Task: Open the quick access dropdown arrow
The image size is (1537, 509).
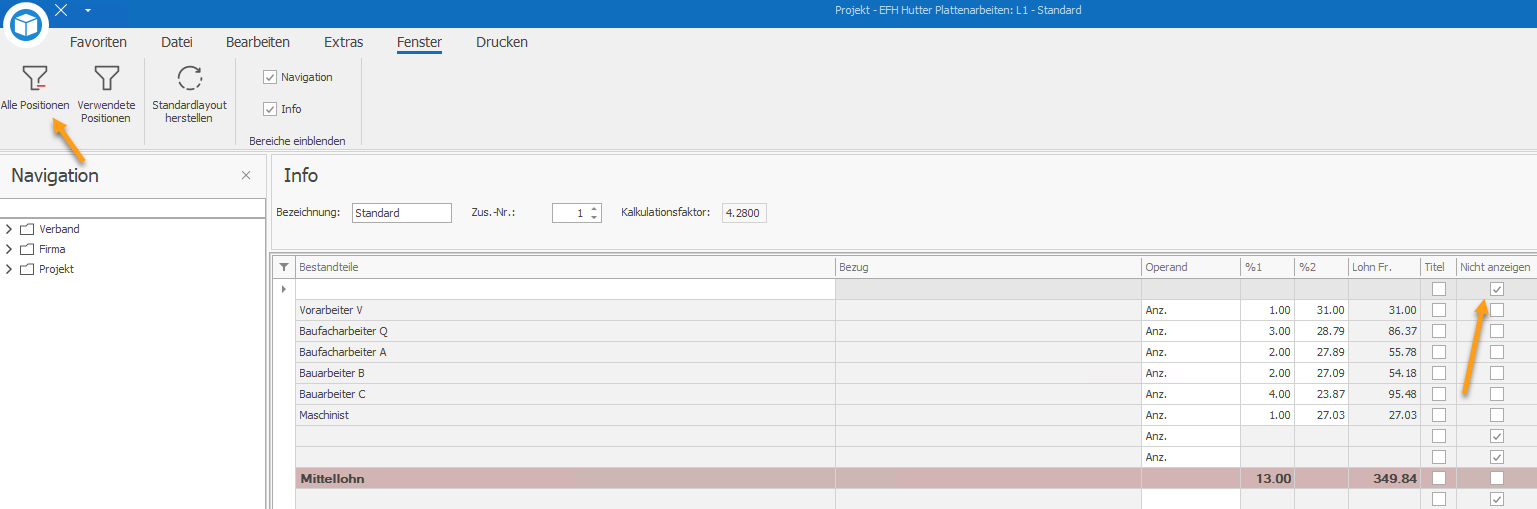Action: click(x=88, y=10)
